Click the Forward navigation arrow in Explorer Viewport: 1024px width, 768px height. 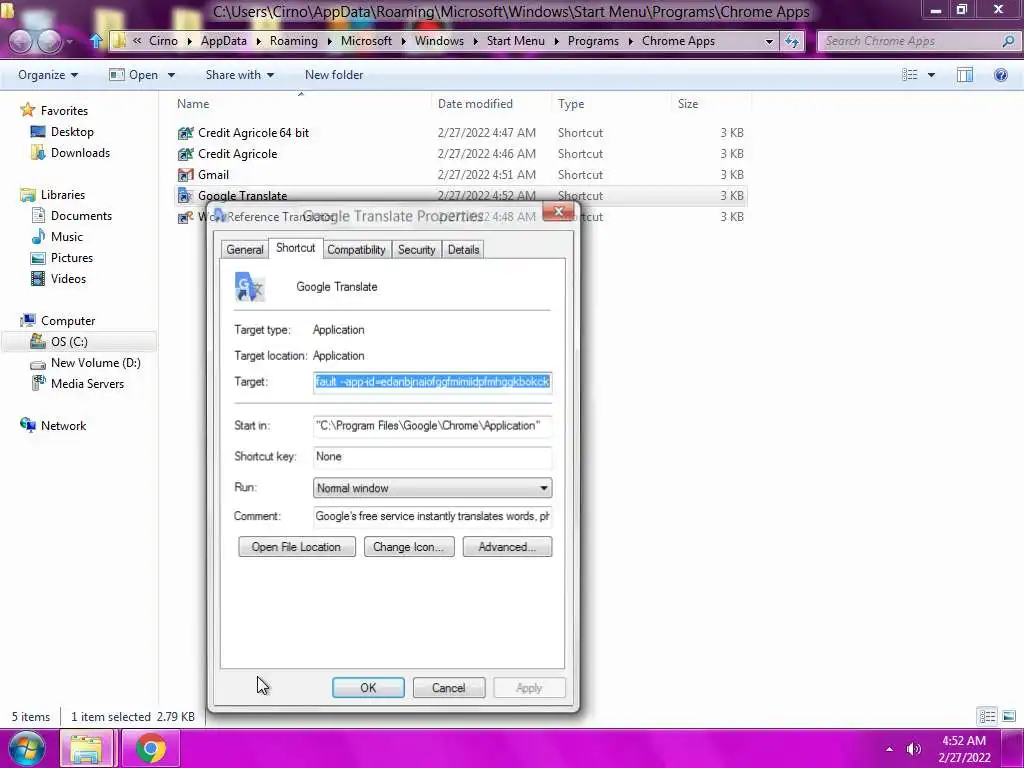[50, 41]
